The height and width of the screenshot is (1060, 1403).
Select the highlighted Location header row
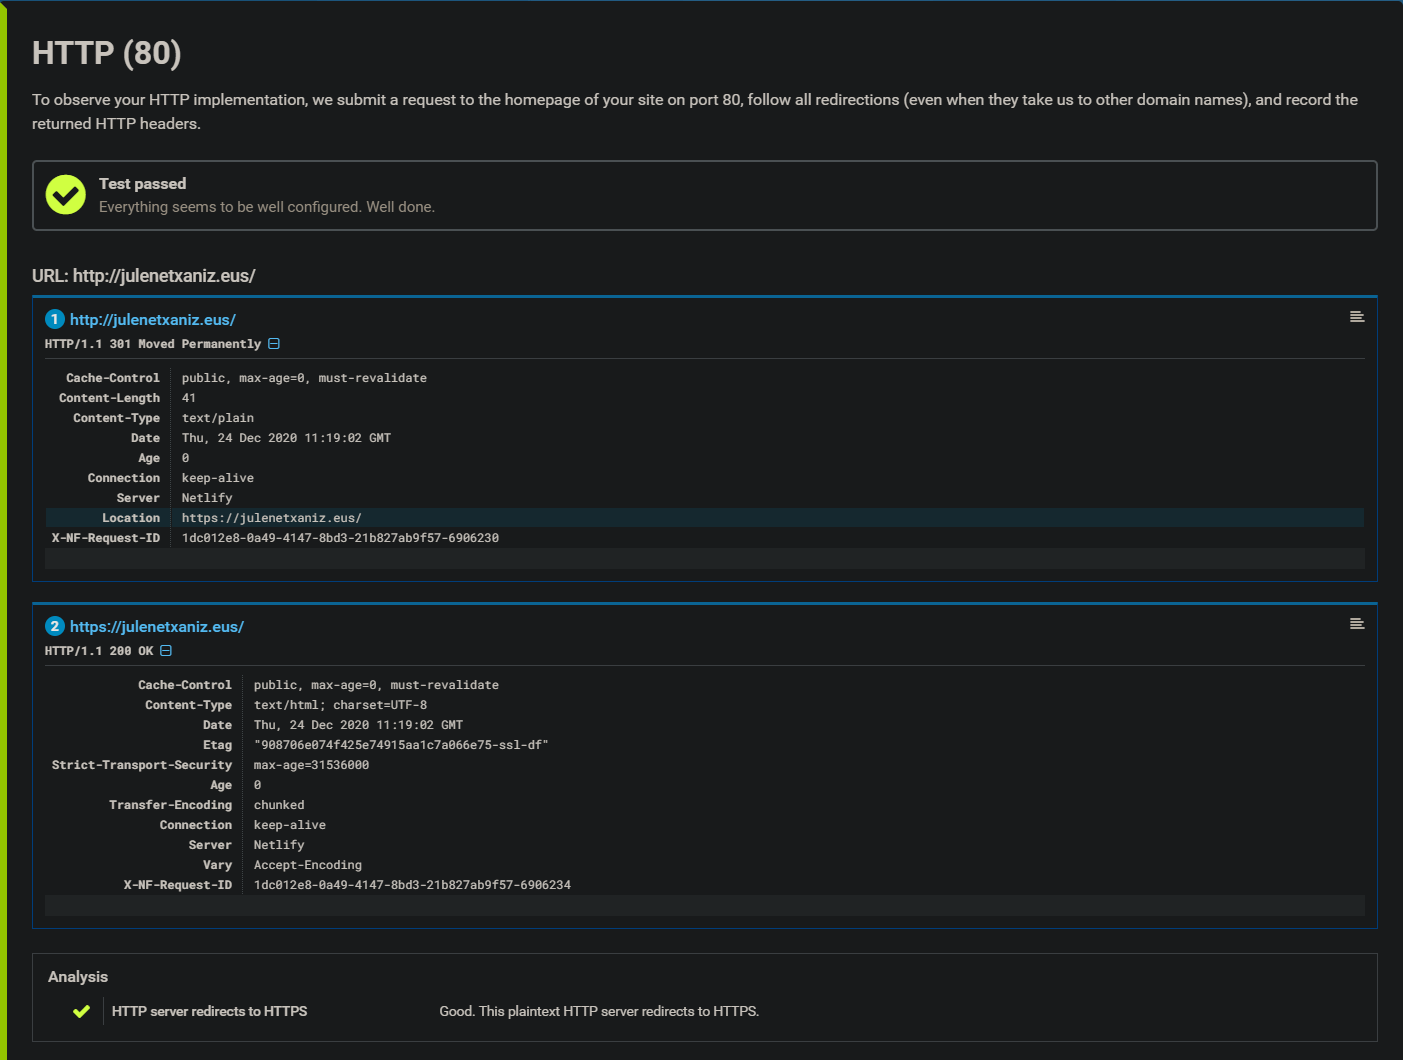[271, 517]
